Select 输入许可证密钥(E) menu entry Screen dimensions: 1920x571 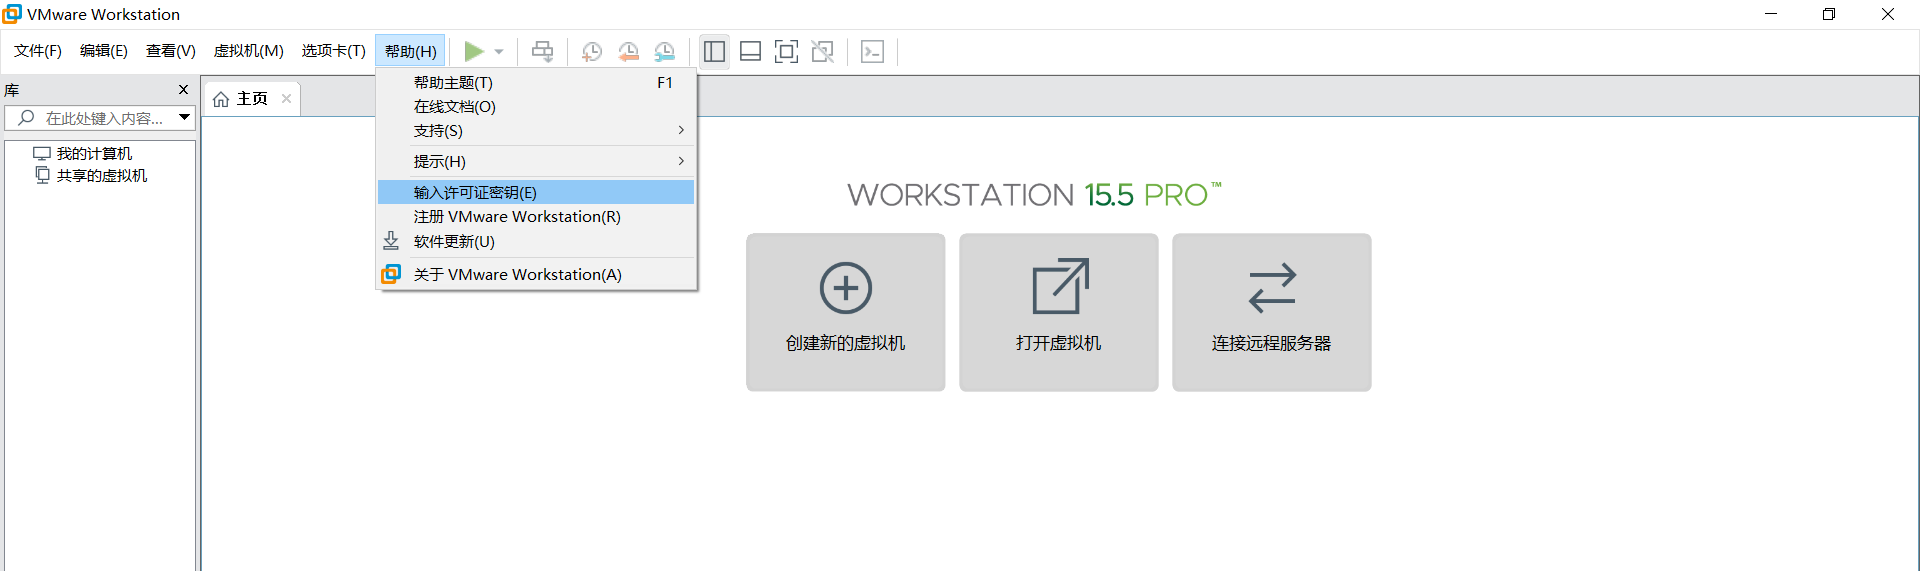point(536,192)
